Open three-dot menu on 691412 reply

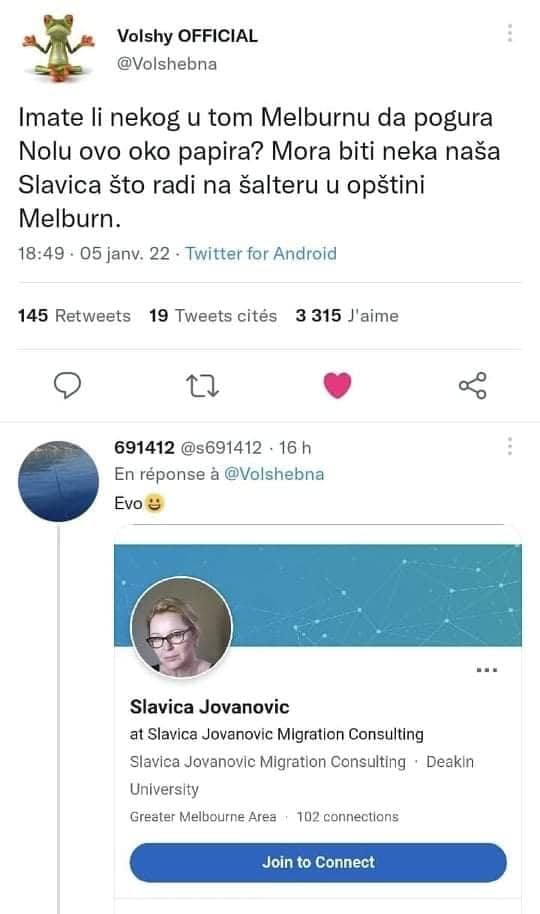click(x=510, y=447)
